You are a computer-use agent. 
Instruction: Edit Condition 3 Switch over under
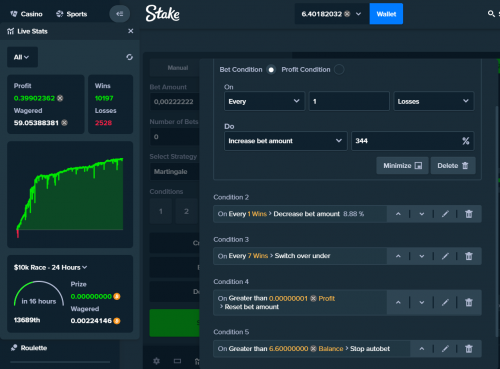445,256
